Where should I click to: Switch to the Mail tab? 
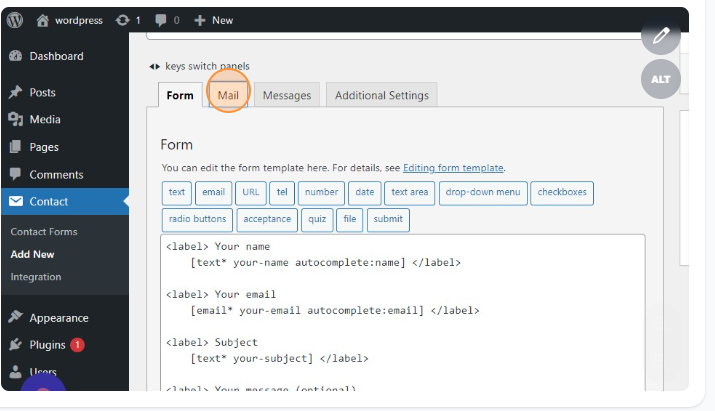click(x=228, y=95)
